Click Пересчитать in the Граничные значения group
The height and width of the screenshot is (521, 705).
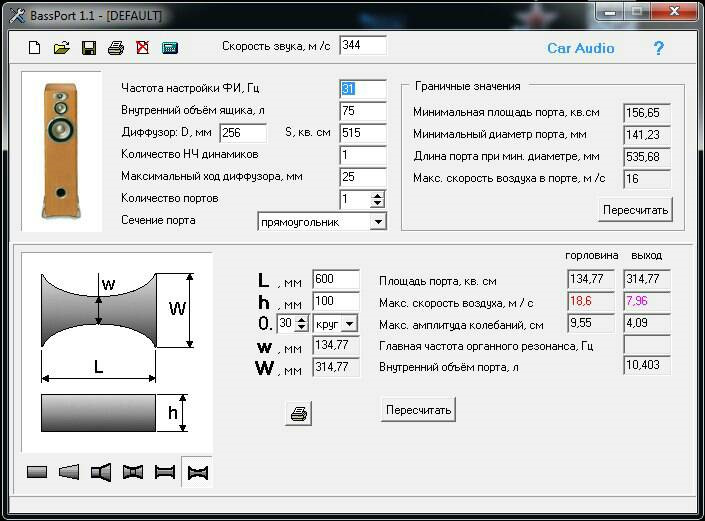tap(635, 210)
